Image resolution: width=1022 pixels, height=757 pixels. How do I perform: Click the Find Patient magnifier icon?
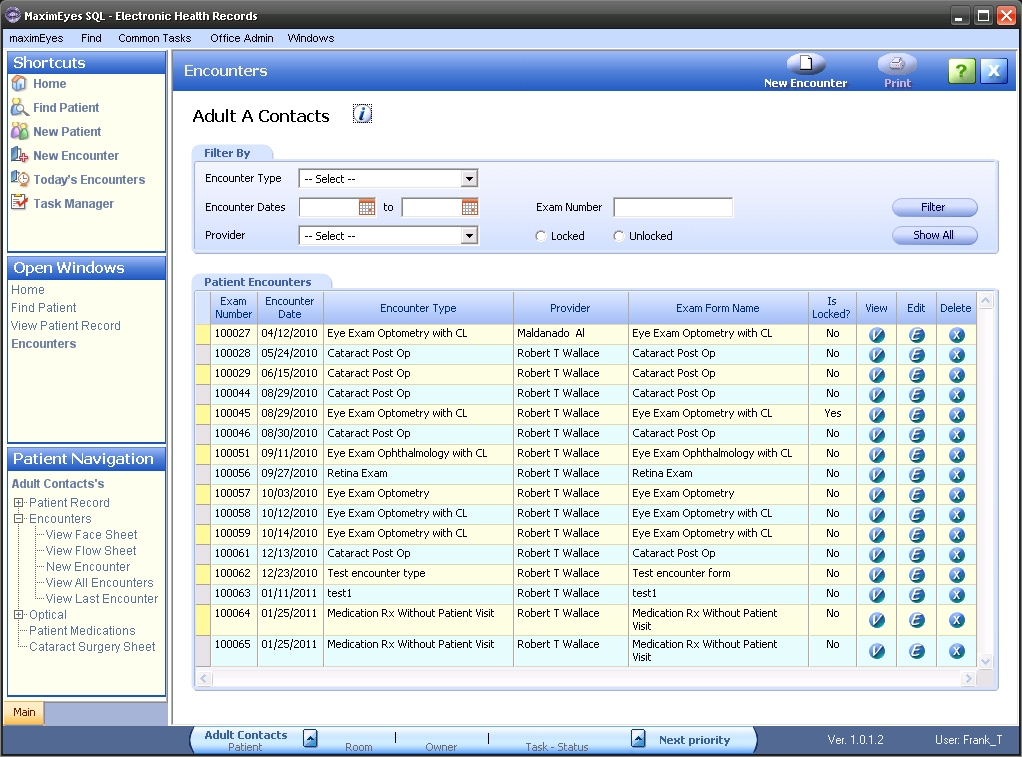pos(20,108)
